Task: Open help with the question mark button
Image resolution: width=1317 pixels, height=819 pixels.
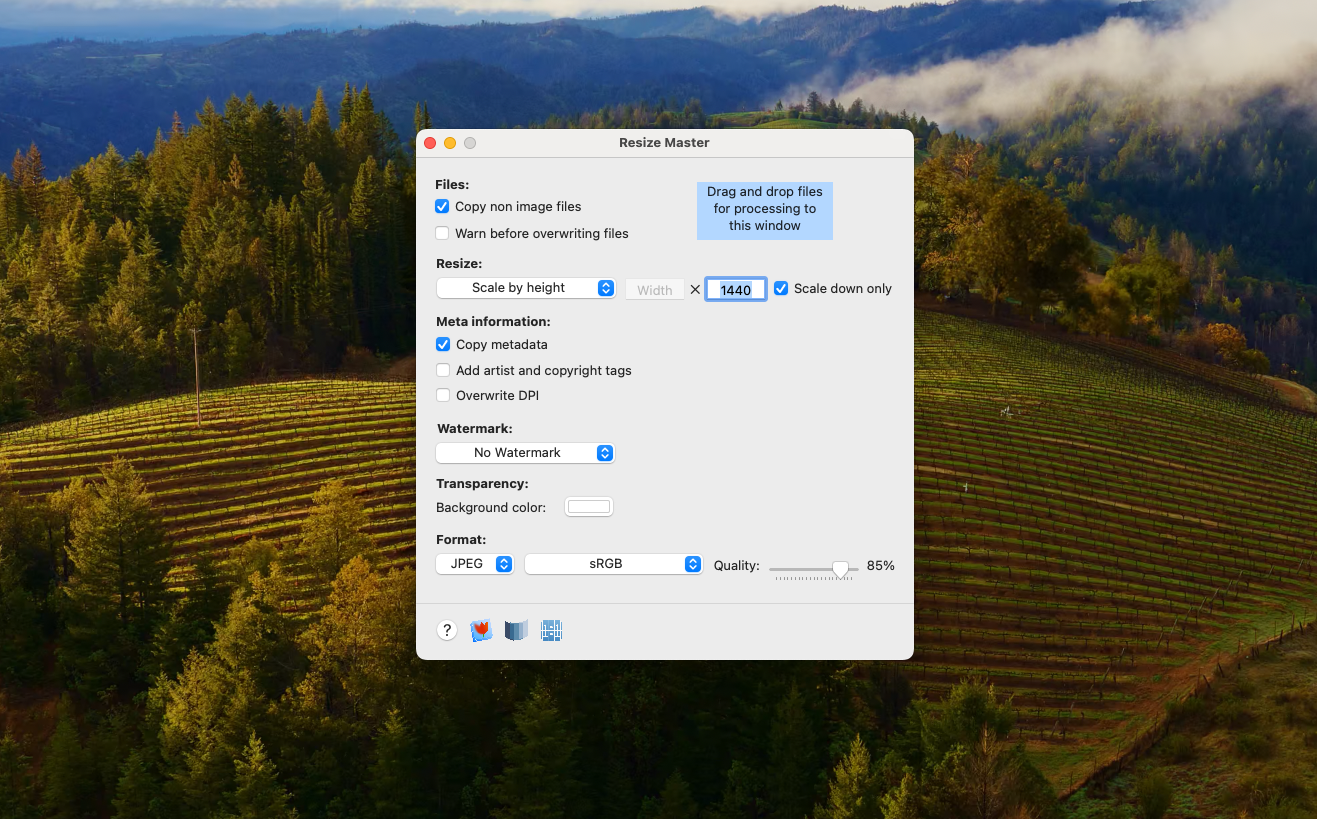Action: point(447,630)
